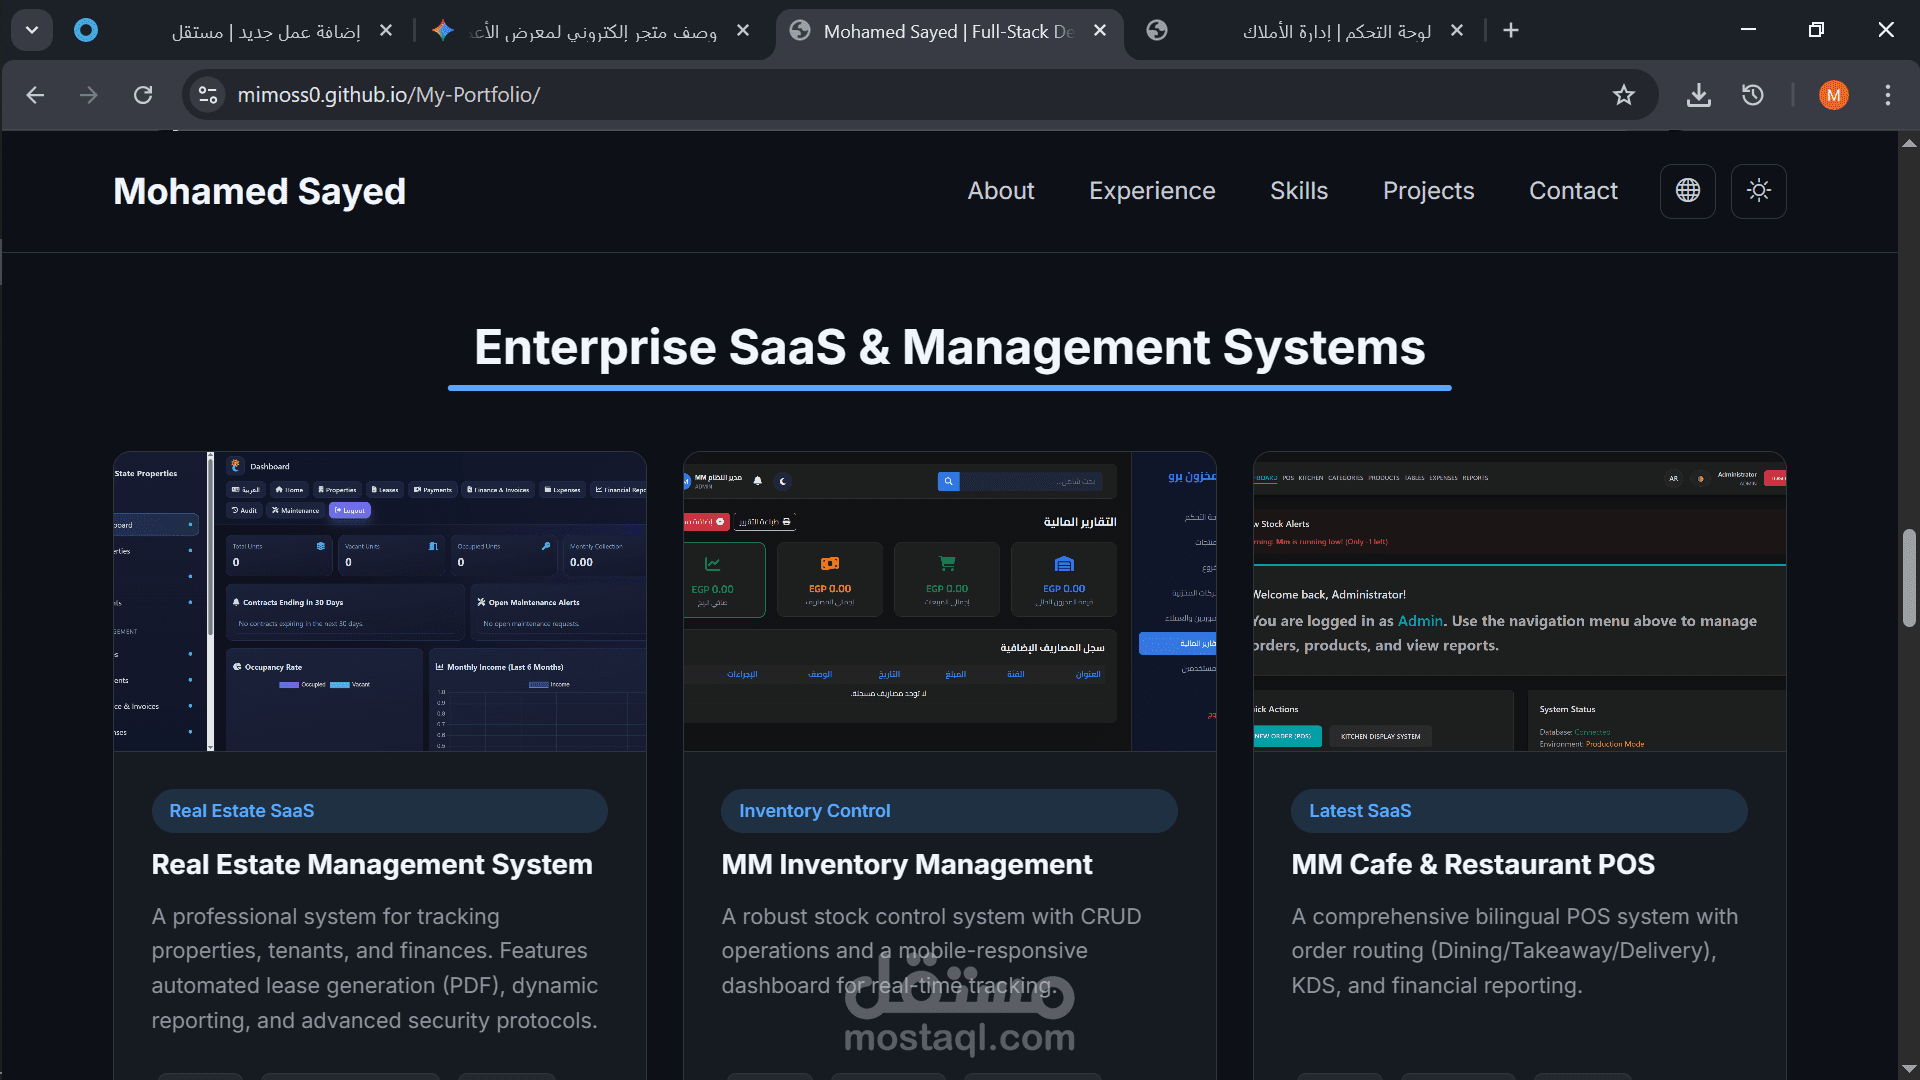Click the browser history clock icon
Image resolution: width=1920 pixels, height=1080 pixels.
[x=1752, y=95]
